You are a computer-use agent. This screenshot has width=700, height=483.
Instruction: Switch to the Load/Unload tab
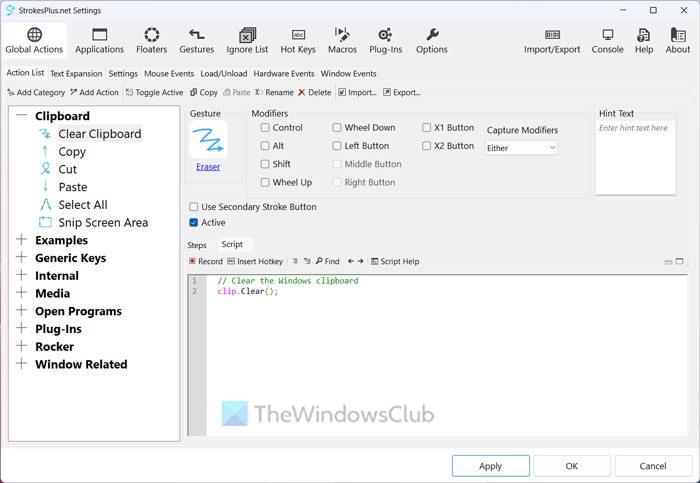224,74
